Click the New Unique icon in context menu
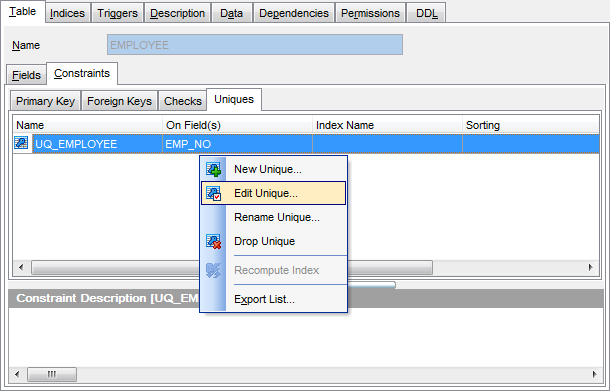 [x=213, y=169]
